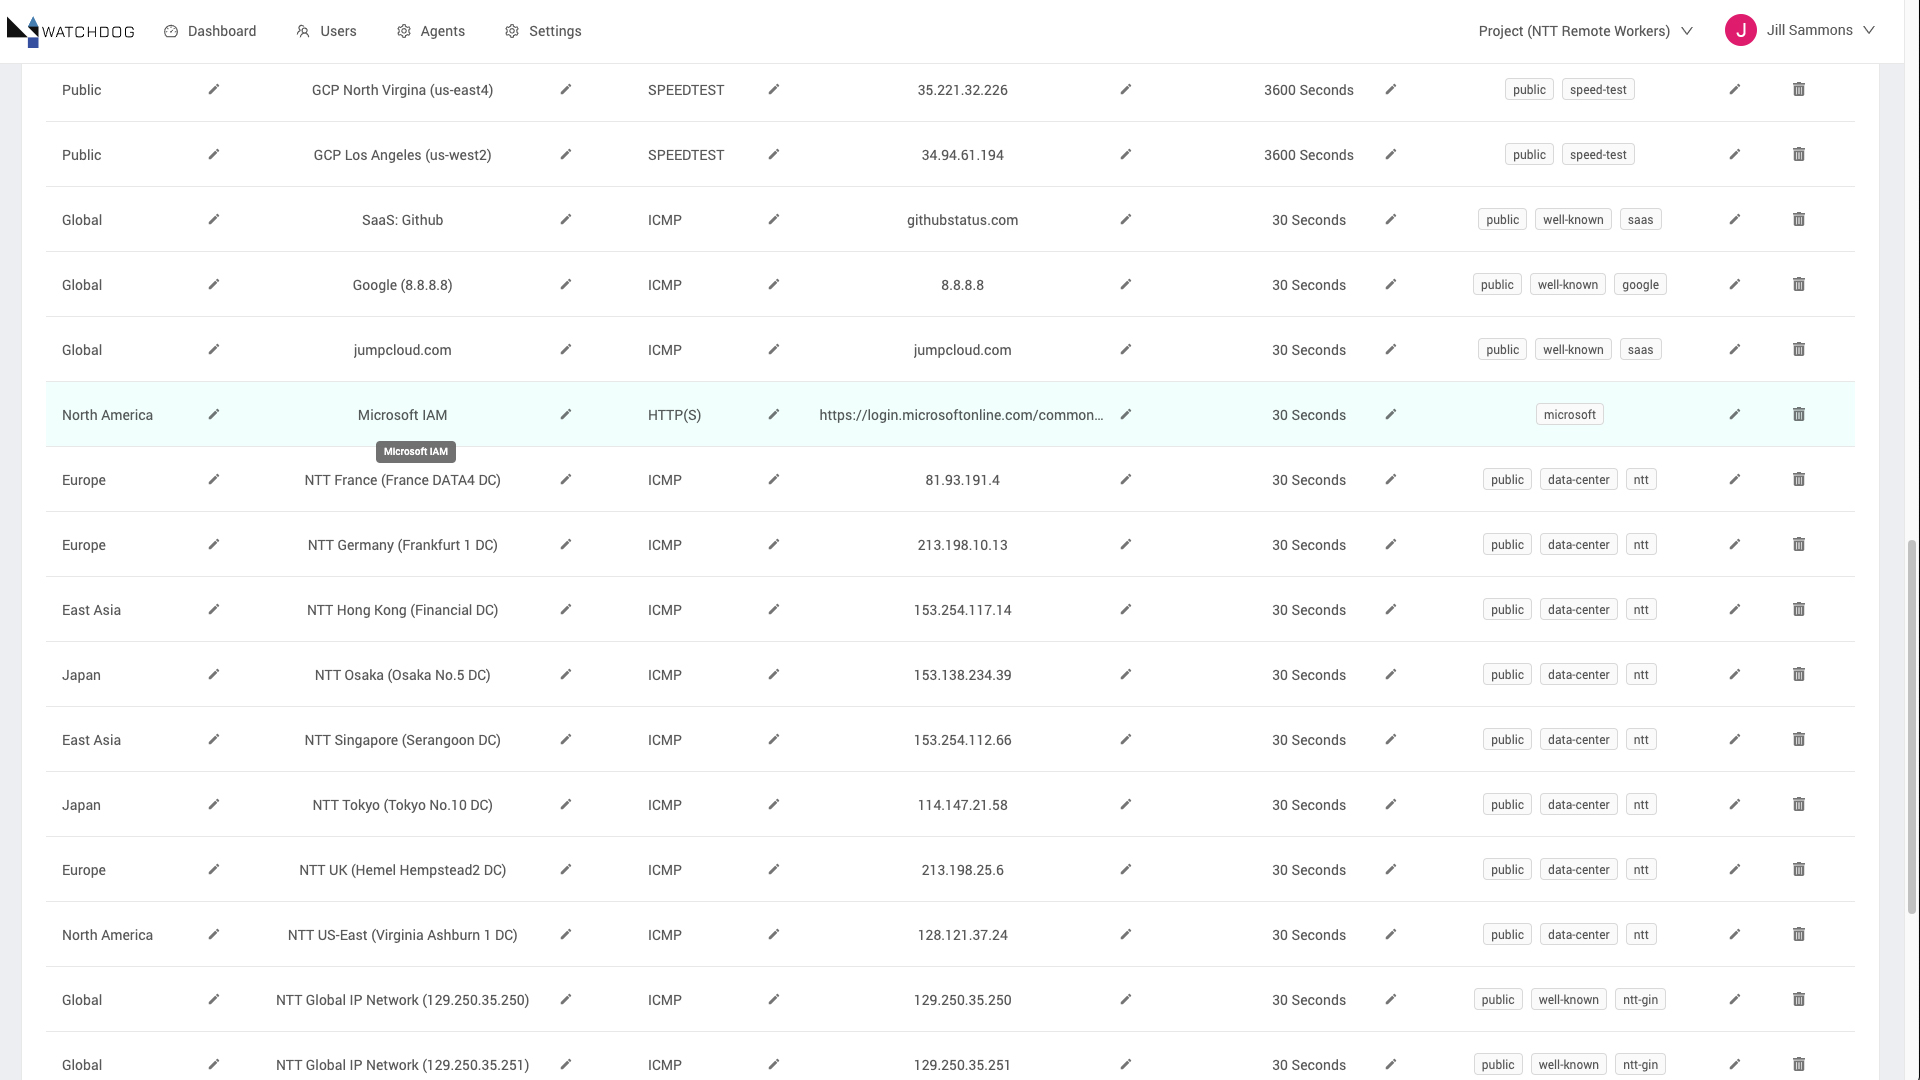Edit the NTT Tokyo ICMP type

[x=774, y=804]
